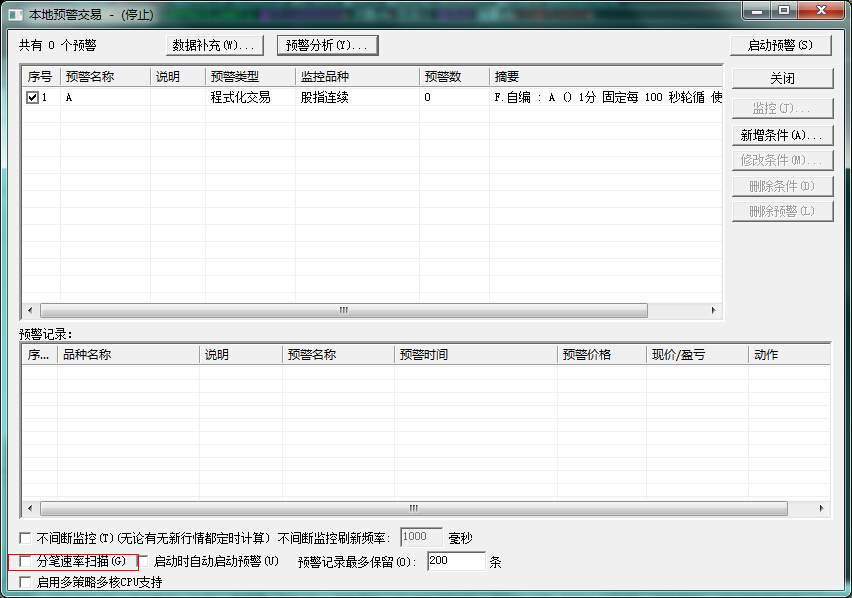Start alerts with 启动预警(S) button
Screen dimensions: 852x598
(x=781, y=45)
